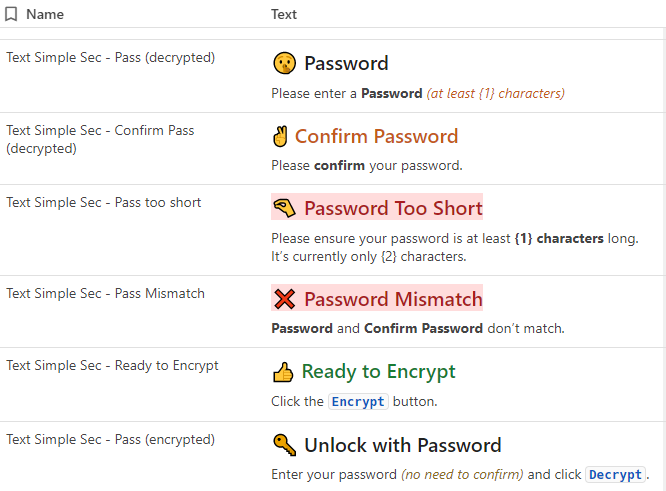The image size is (666, 491).
Task: Click the orange Confirm Password heading
Action: tap(376, 136)
